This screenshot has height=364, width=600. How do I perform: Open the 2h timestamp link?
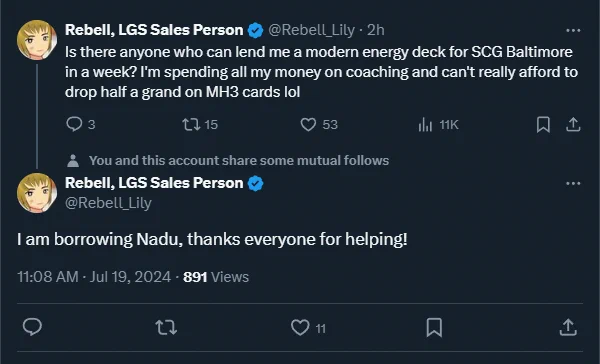tap(375, 30)
